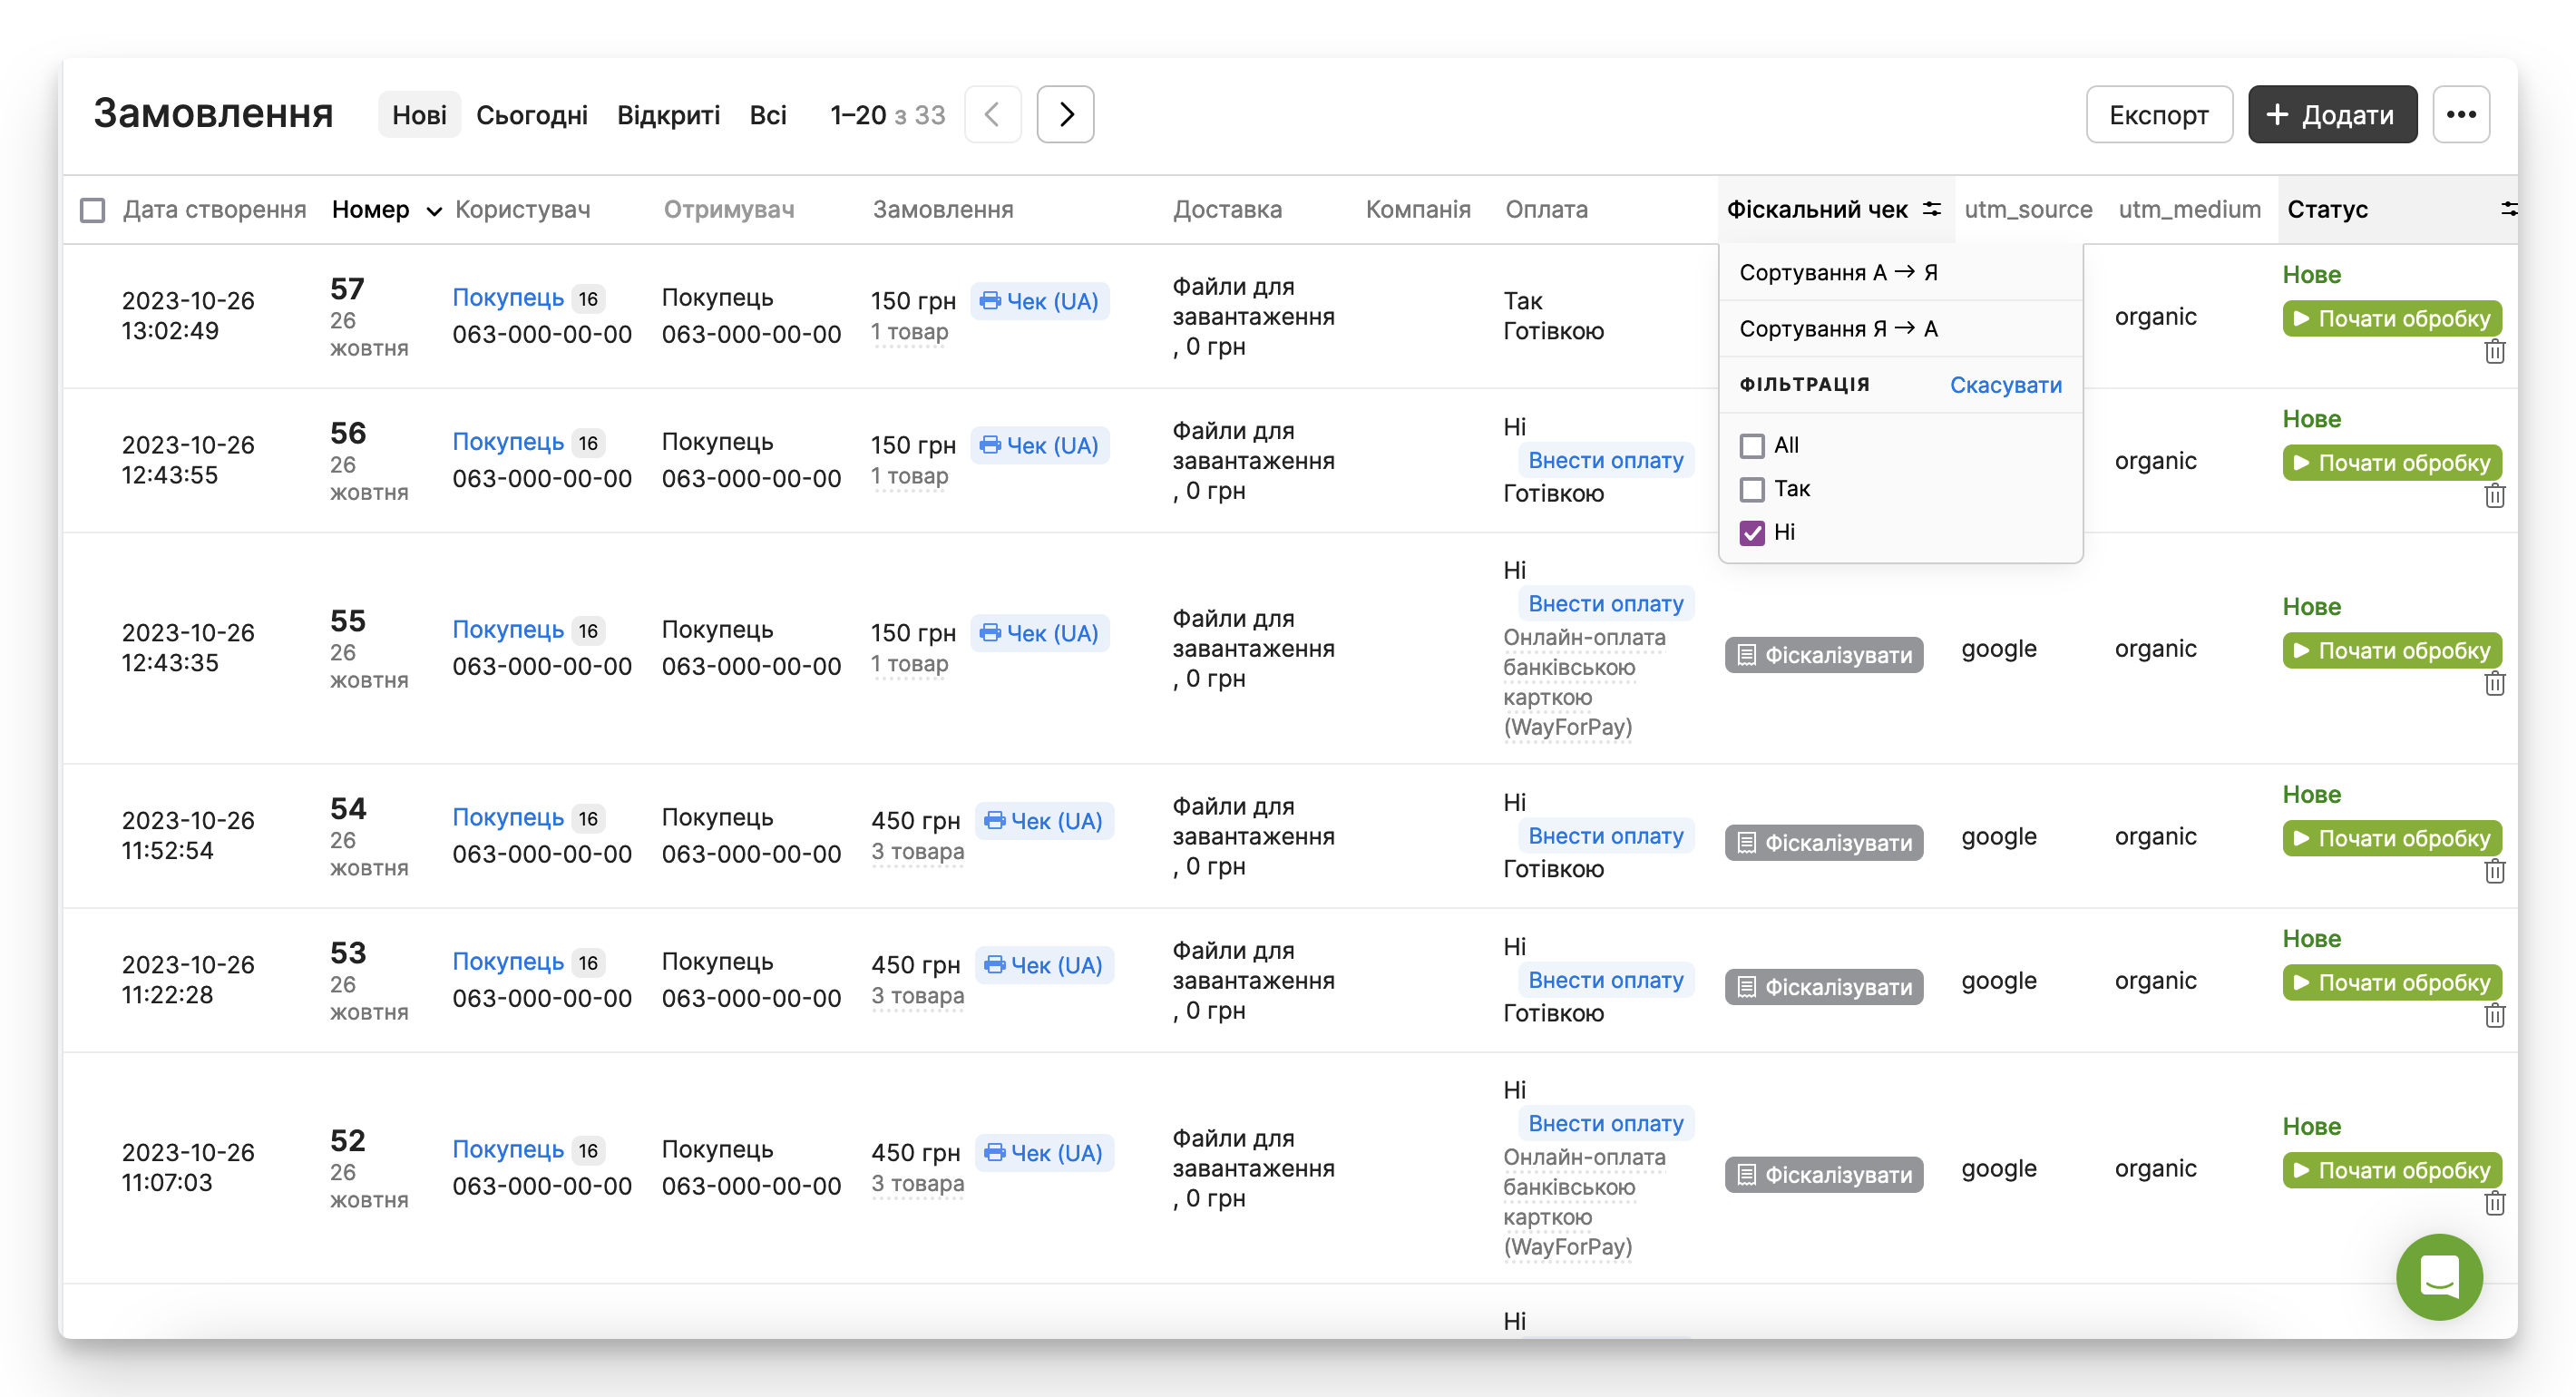This screenshot has width=2576, height=1397.
Task: Click Почати обробку for order 53
Action: click(2391, 982)
